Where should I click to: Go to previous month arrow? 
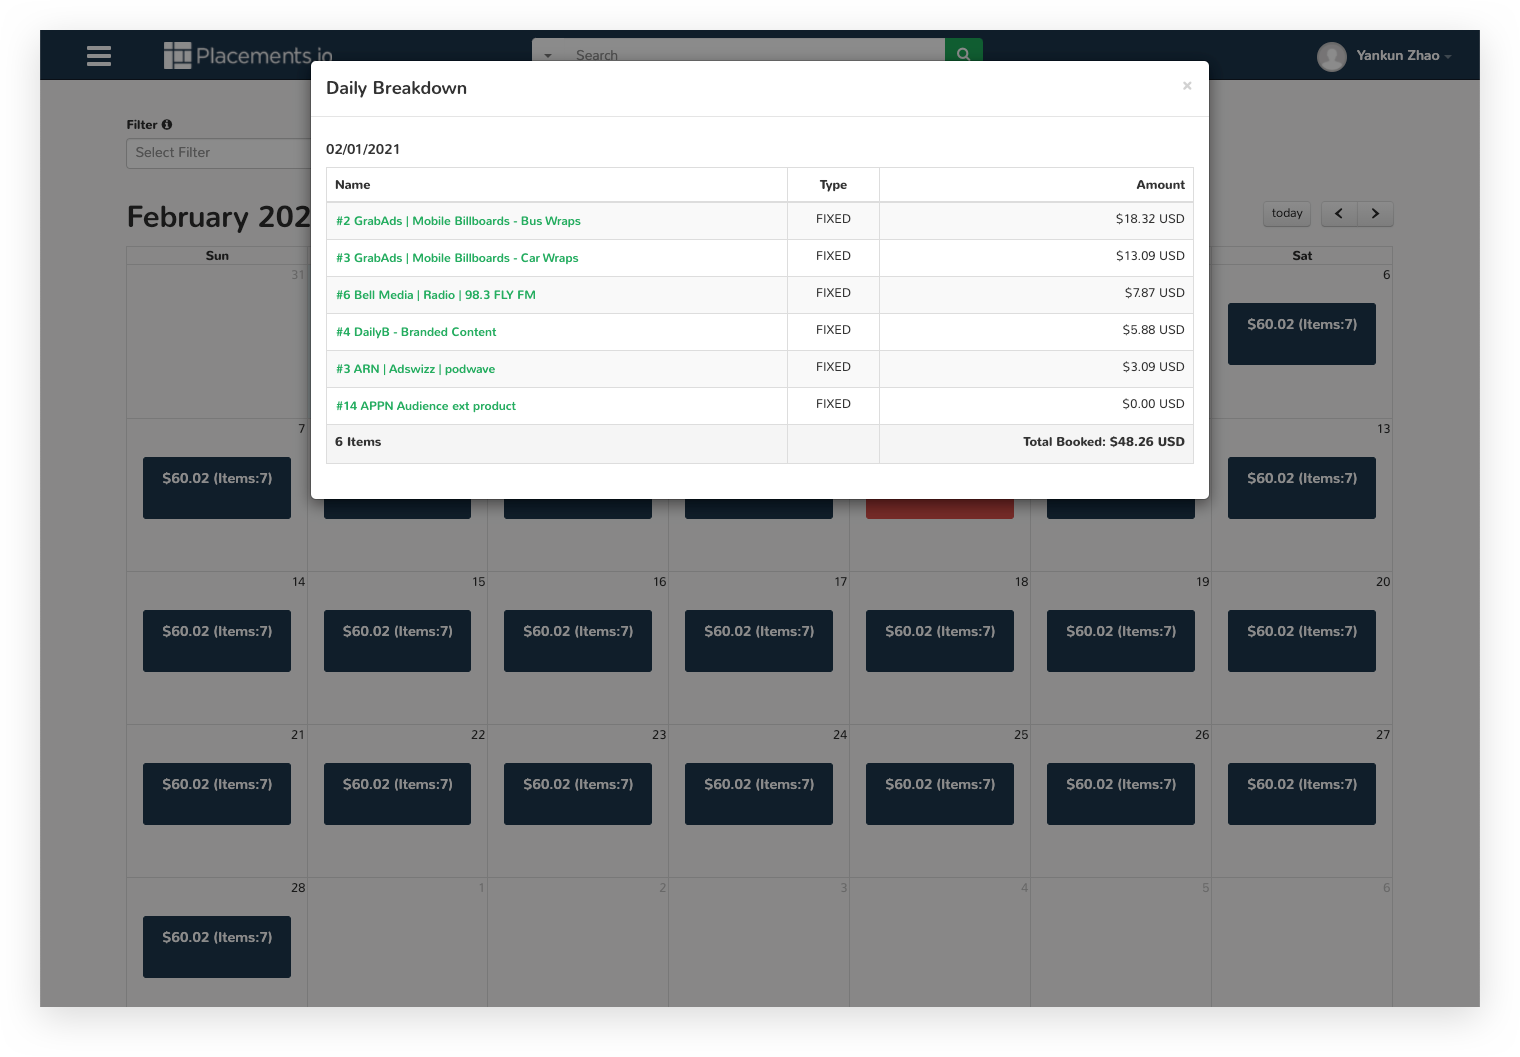coord(1338,213)
